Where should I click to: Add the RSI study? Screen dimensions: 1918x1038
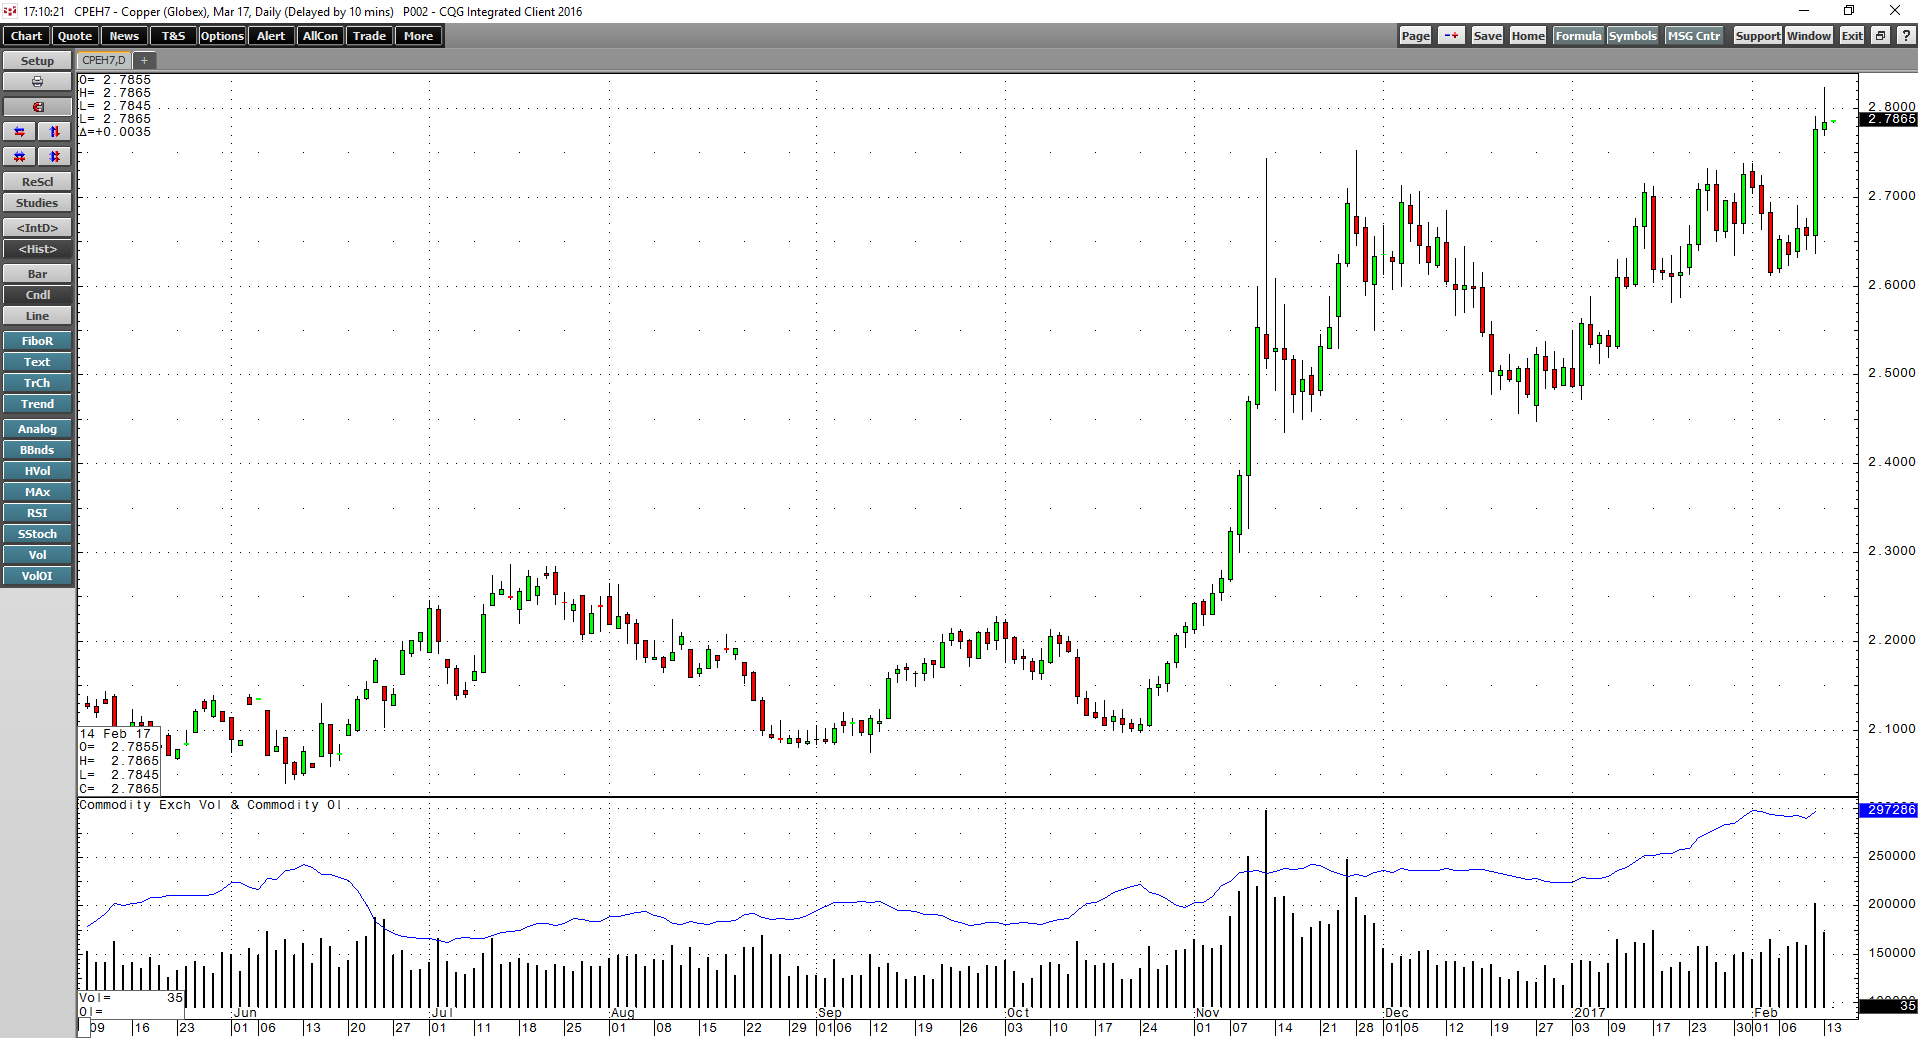(x=37, y=513)
